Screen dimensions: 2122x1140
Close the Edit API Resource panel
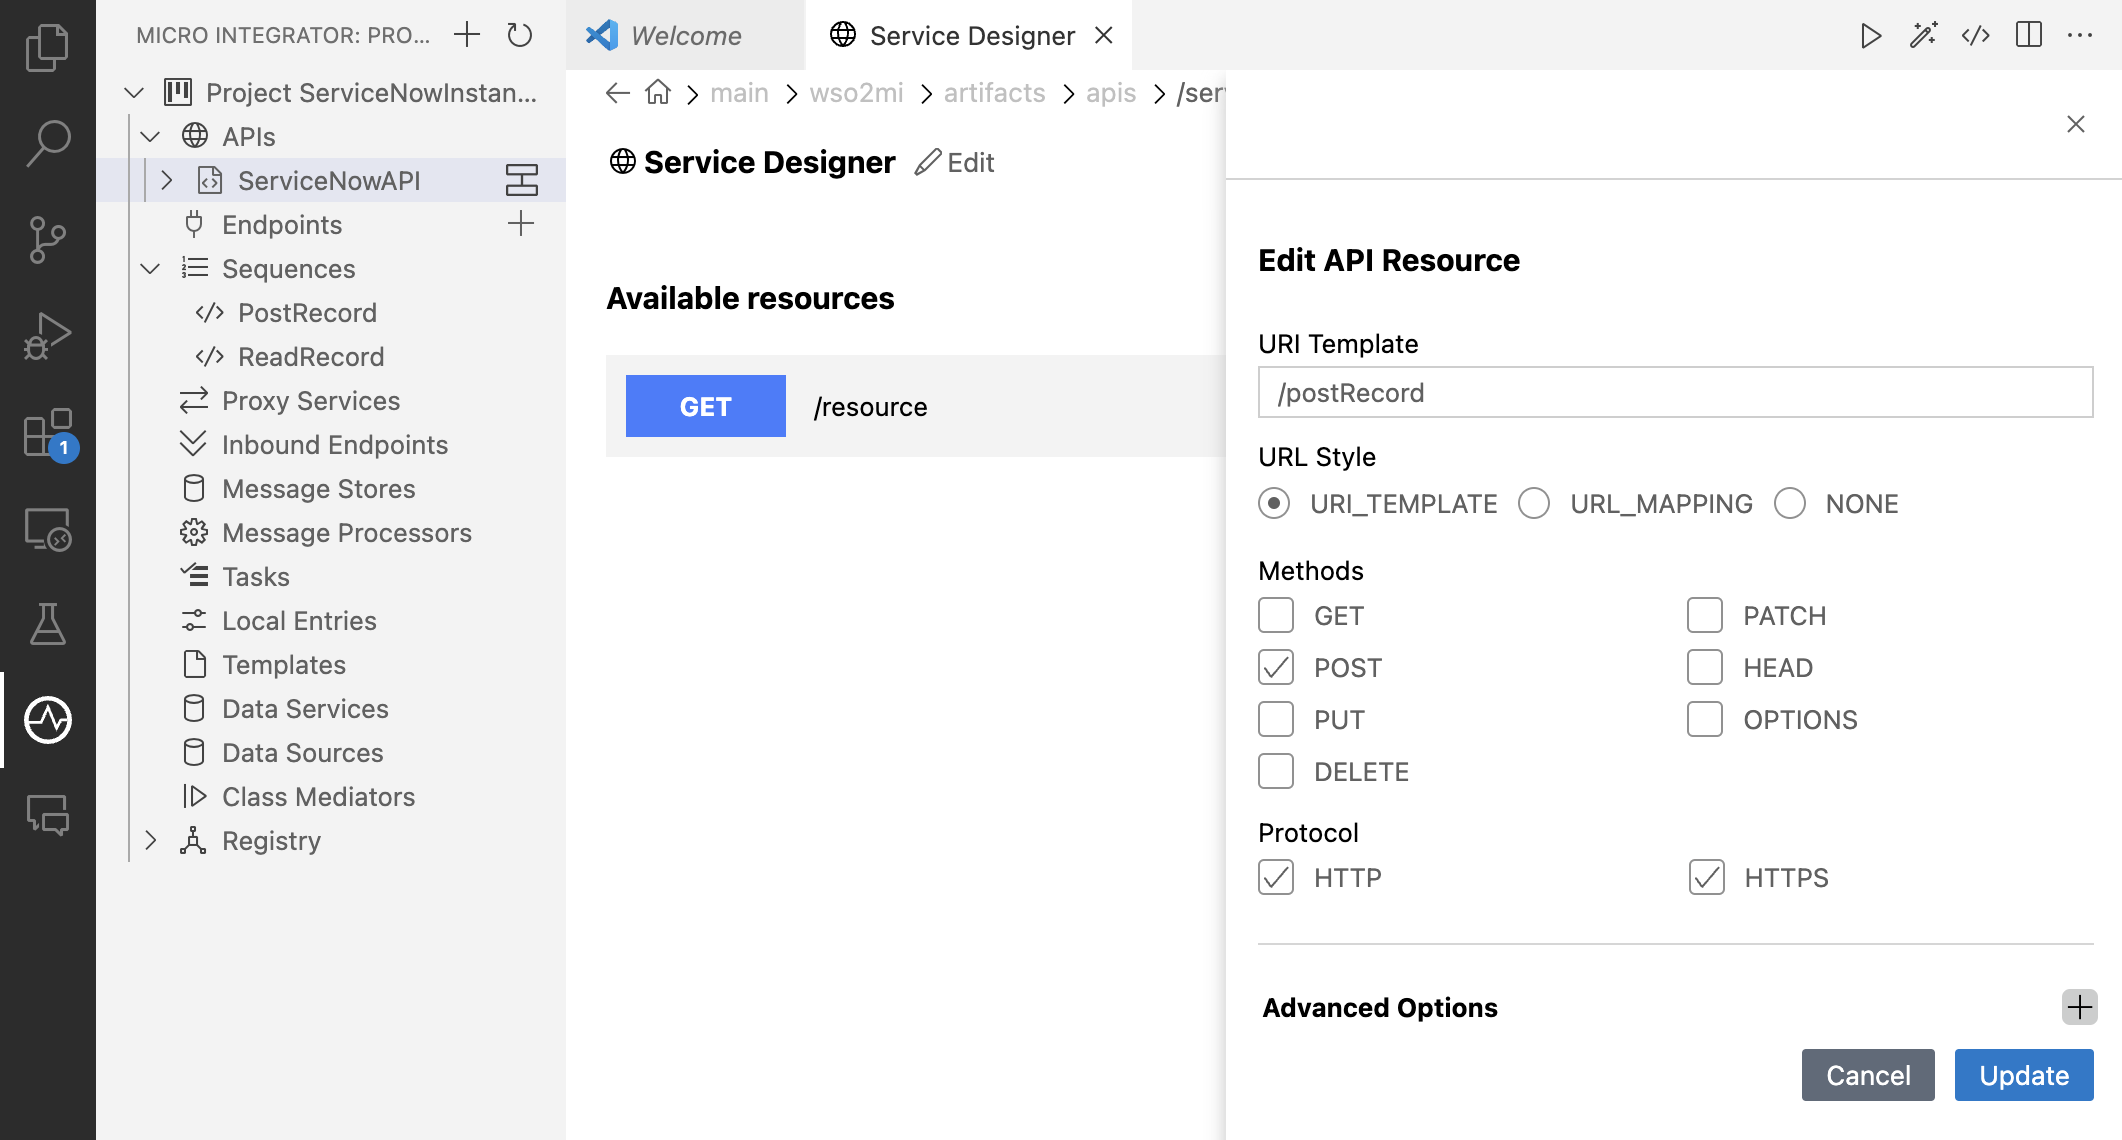tap(2076, 124)
